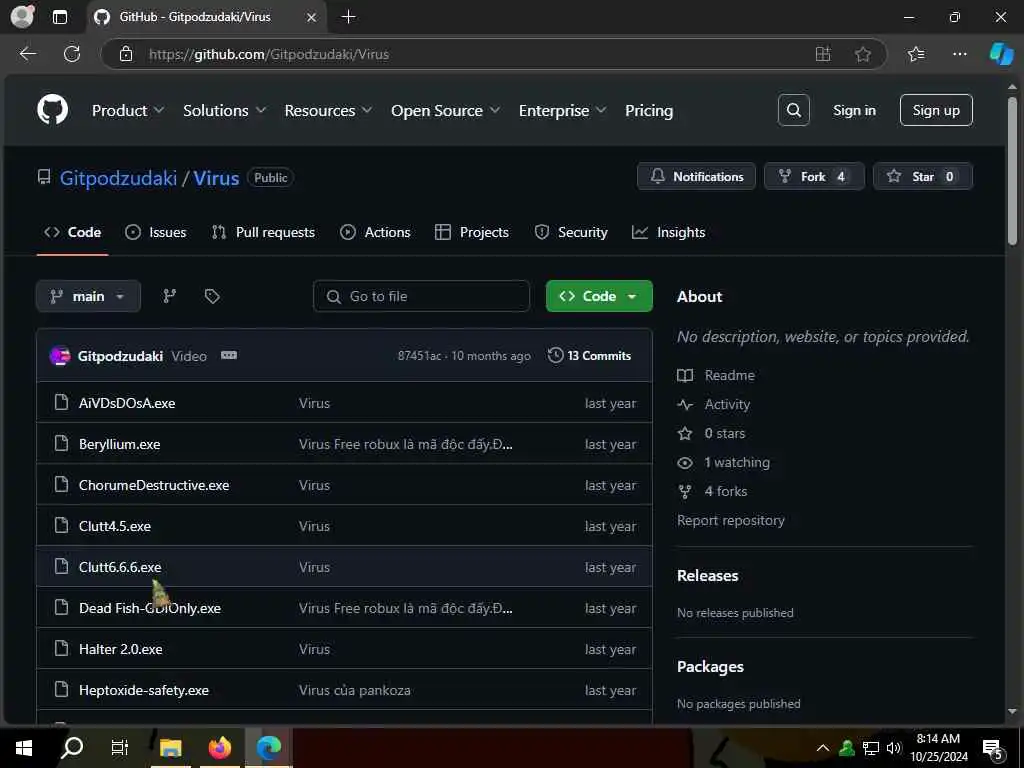
Task: Click the browser back arrow
Action: coord(27,54)
